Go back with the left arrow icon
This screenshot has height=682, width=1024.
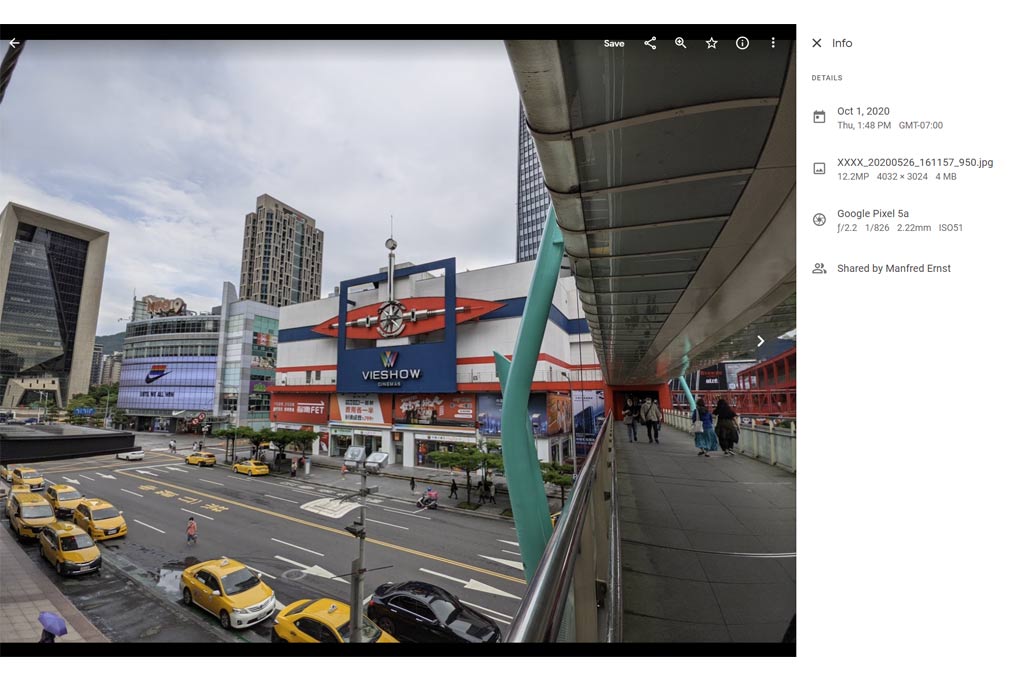[x=14, y=43]
